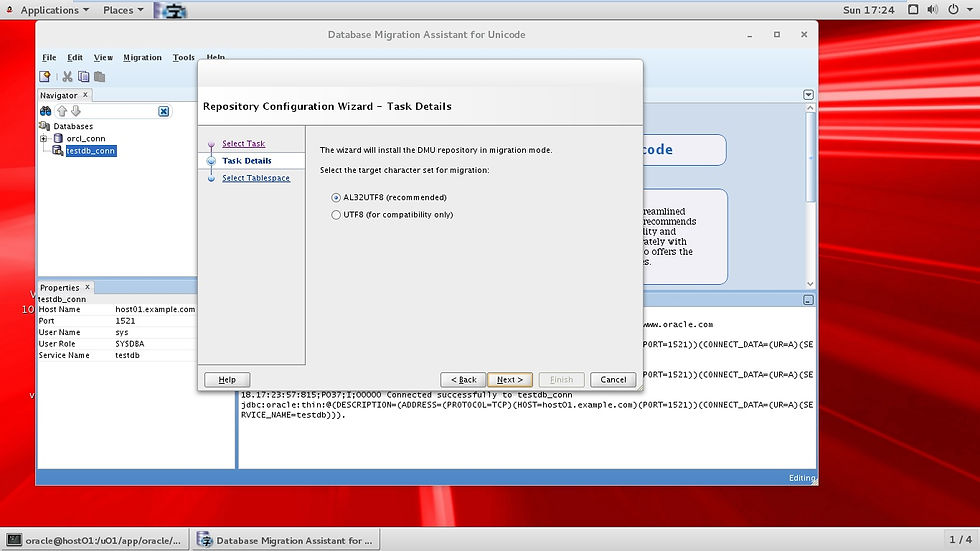This screenshot has height=551, width=980.
Task: Click the Navigator search down arrow
Action: click(x=76, y=111)
